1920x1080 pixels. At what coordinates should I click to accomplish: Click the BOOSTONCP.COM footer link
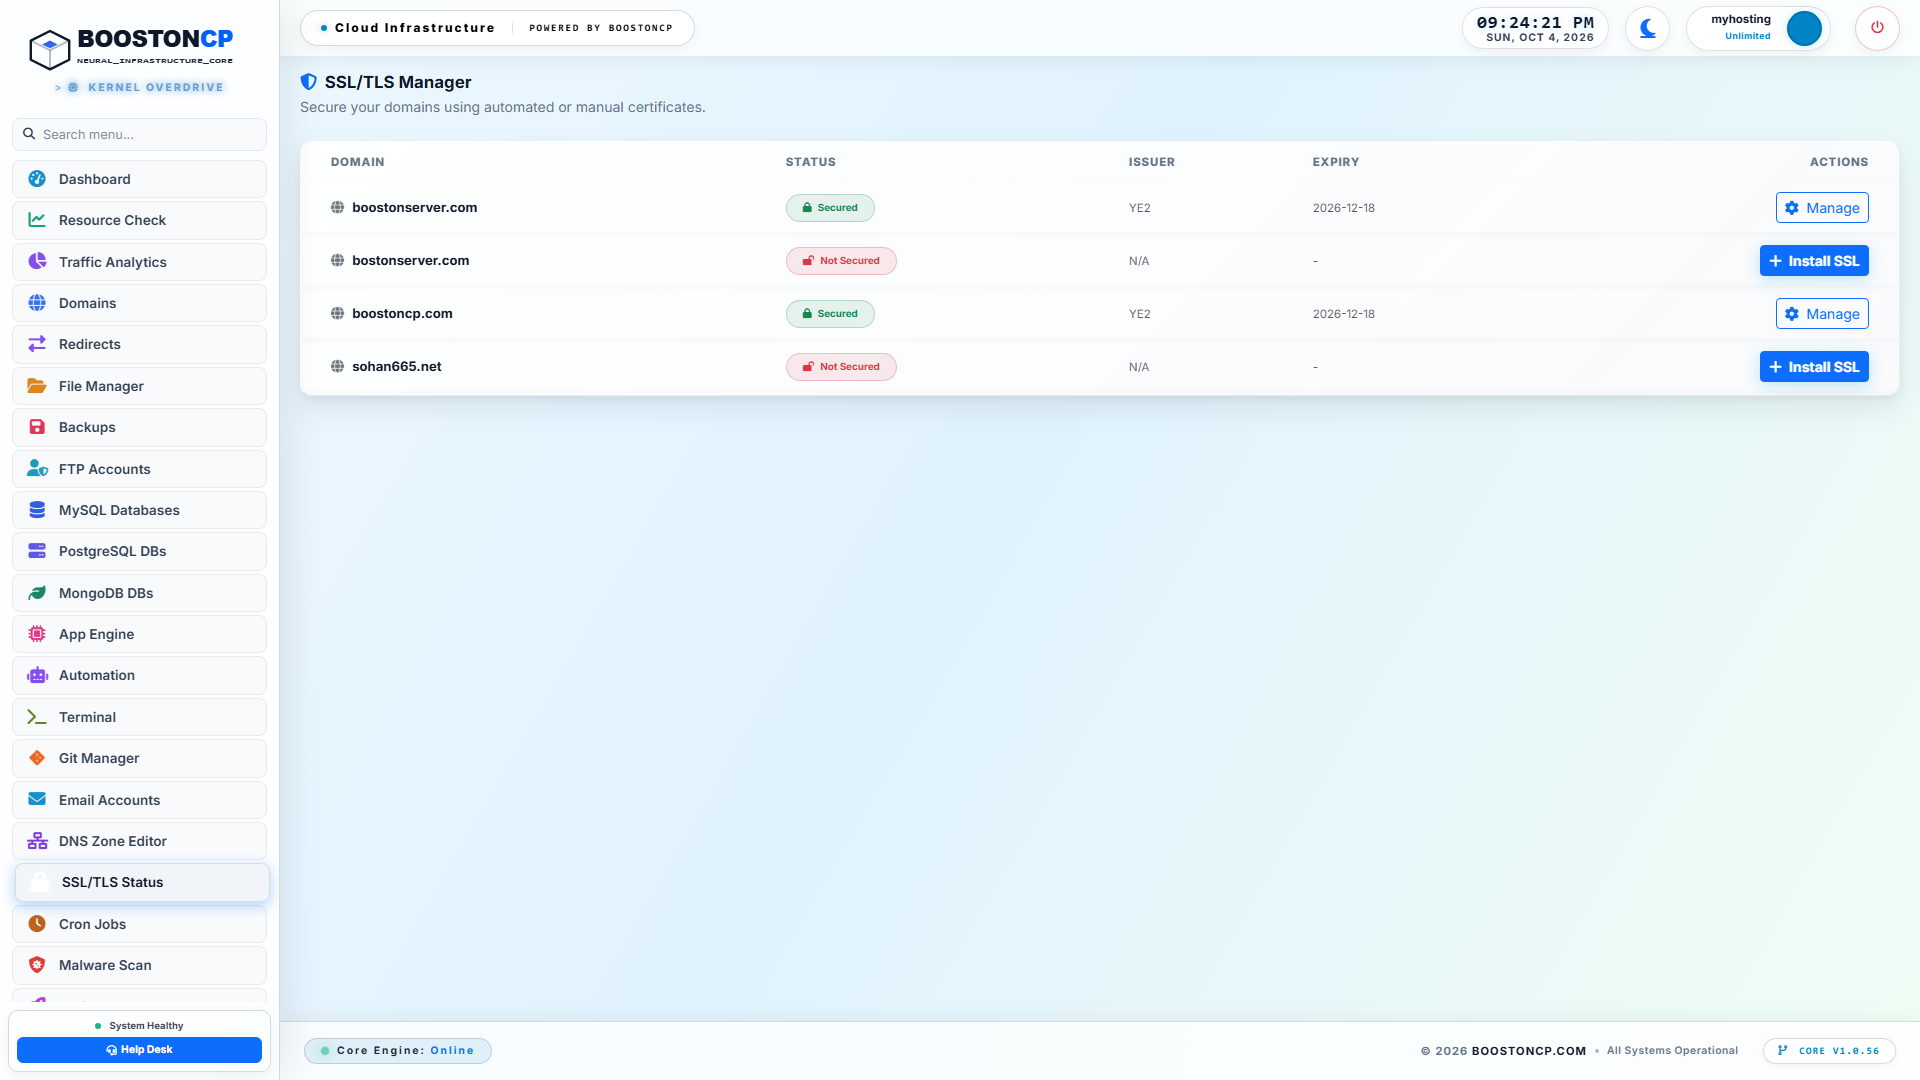click(1528, 1051)
